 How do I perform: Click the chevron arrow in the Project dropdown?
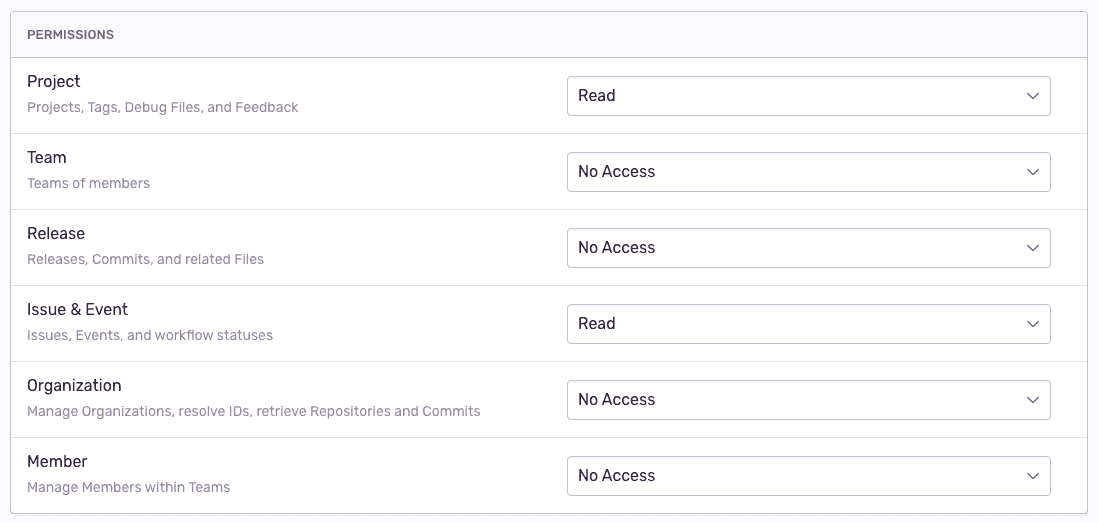[1032, 96]
